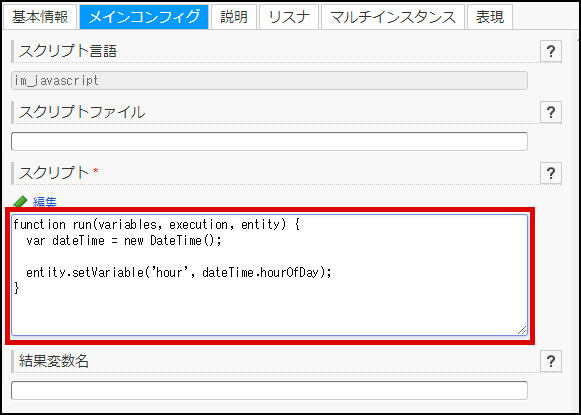Grab the textarea resize handle corner

[x=522, y=331]
